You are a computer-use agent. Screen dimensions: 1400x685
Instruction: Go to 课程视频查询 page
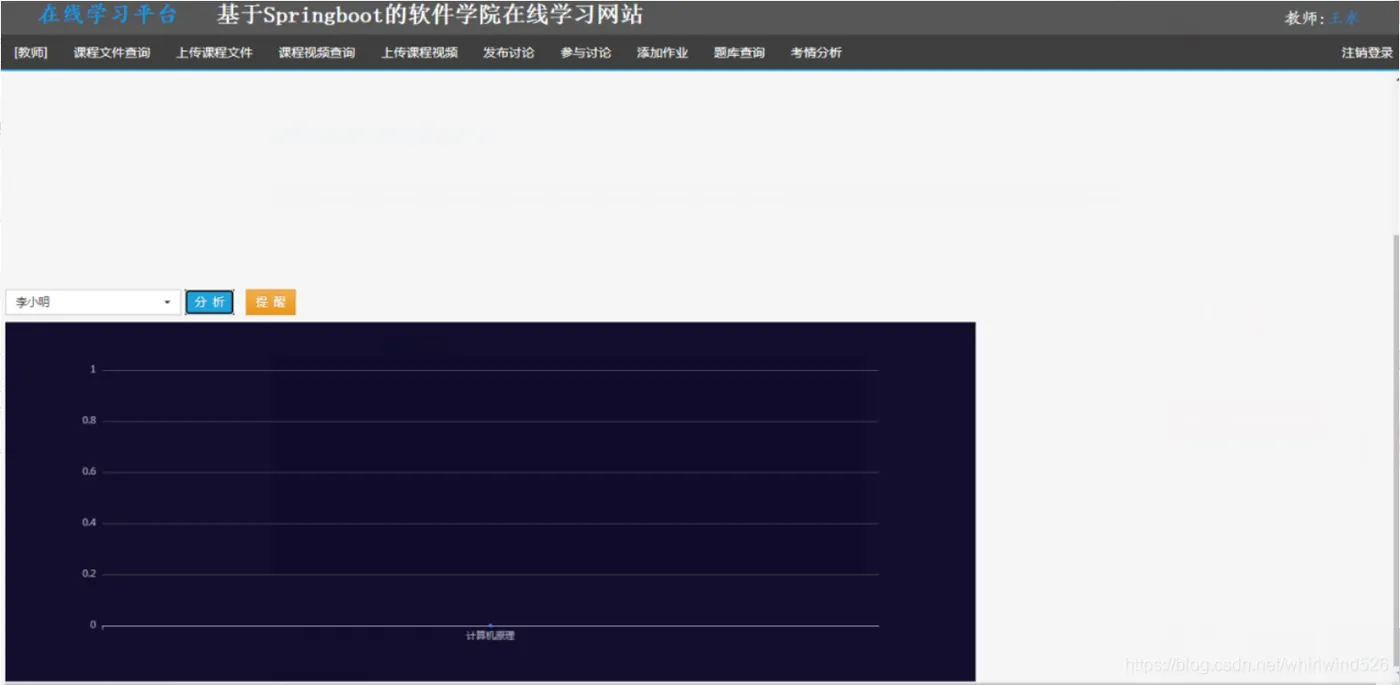[316, 53]
